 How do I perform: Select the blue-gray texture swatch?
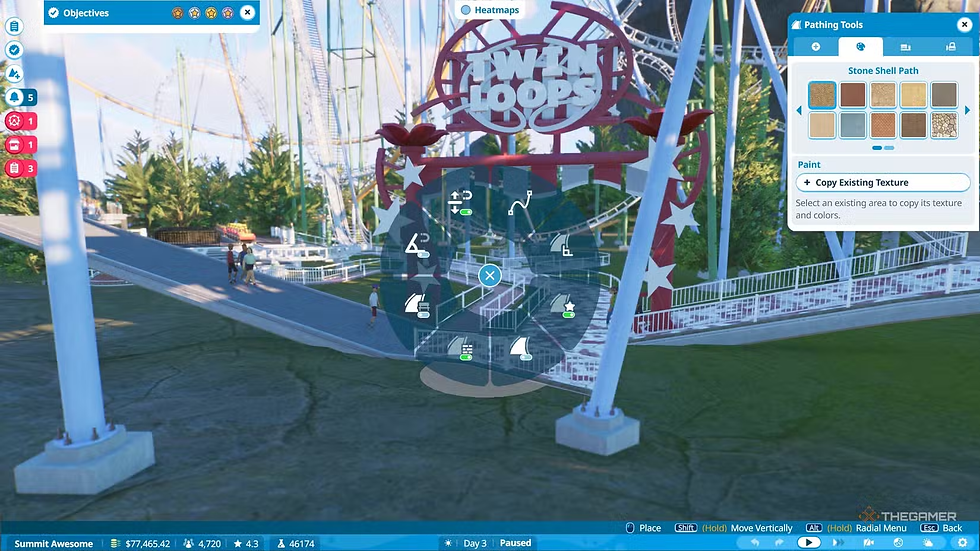coord(852,126)
